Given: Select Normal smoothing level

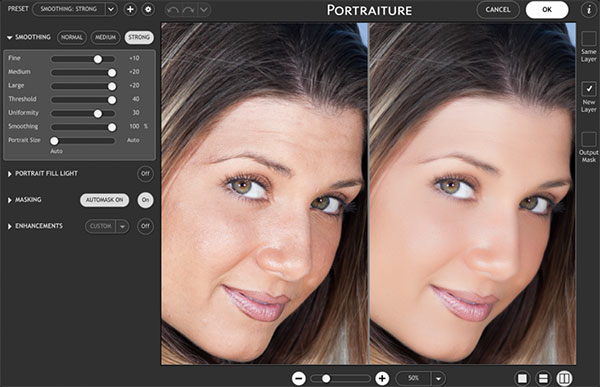Looking at the screenshot, I should click(x=72, y=38).
